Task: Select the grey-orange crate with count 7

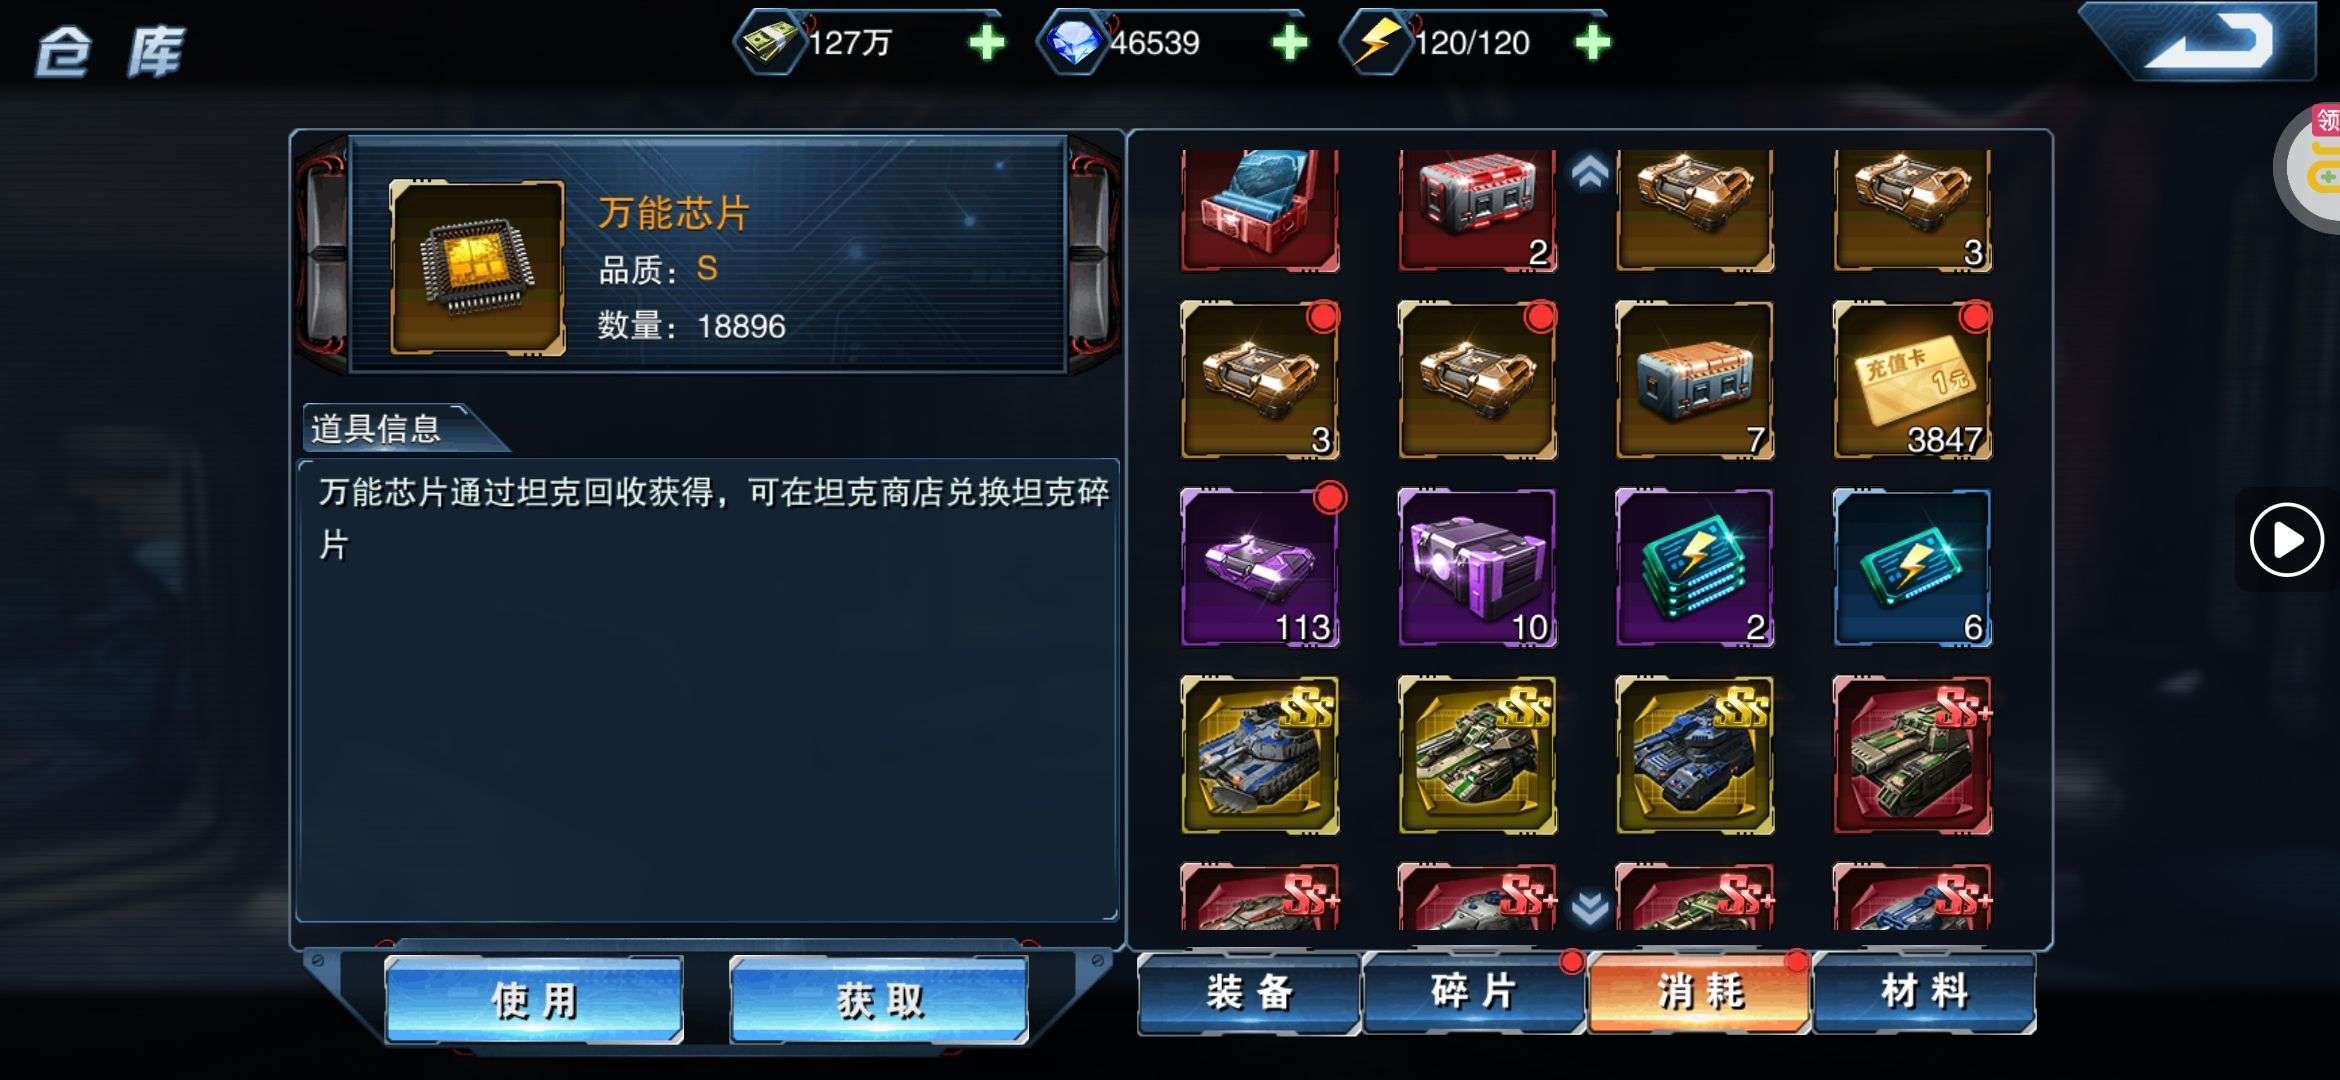Action: click(x=1695, y=380)
